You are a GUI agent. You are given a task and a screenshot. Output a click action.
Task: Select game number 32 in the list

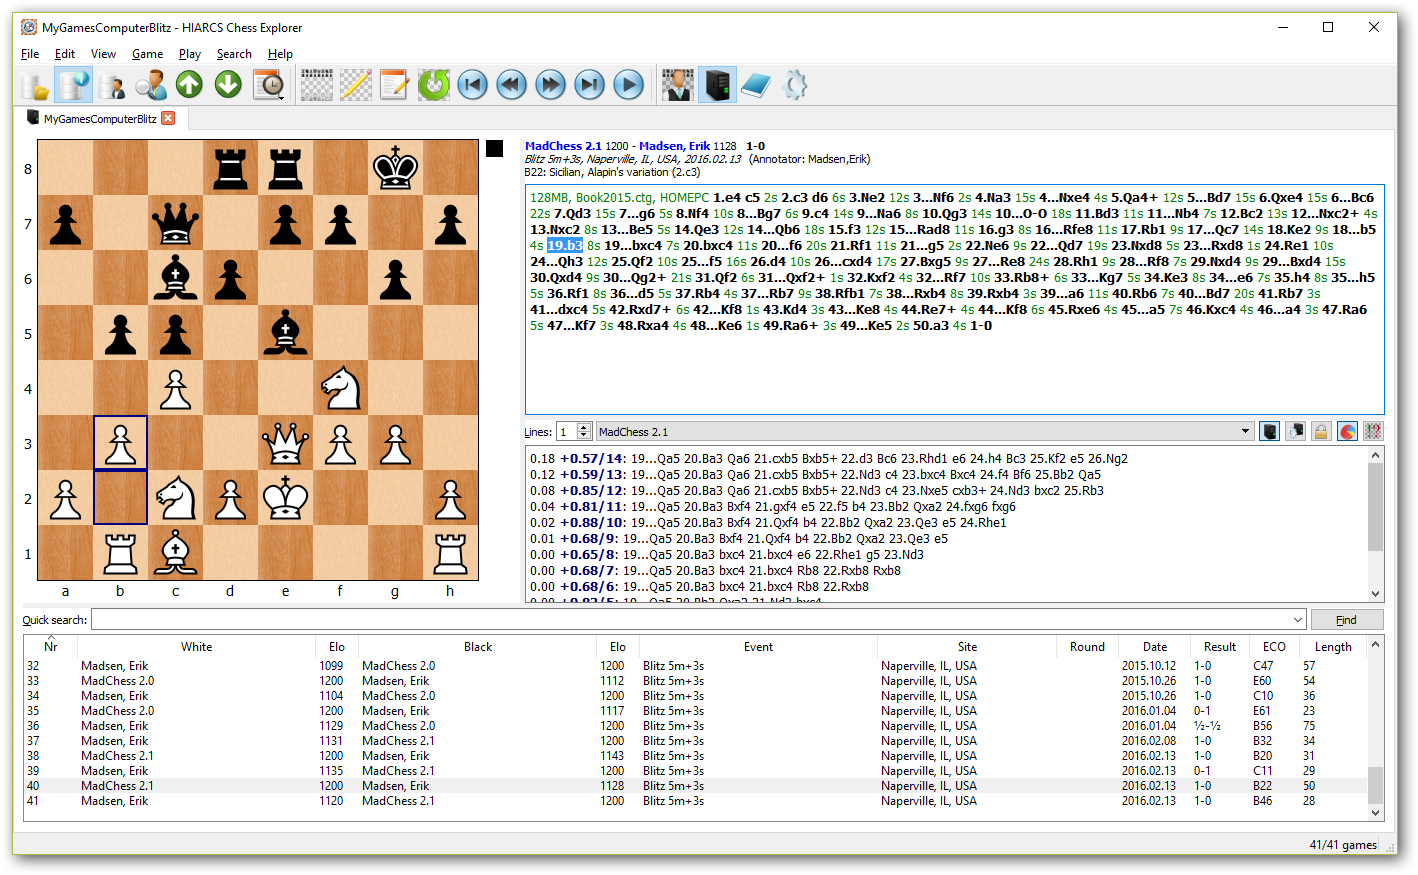pos(695,666)
